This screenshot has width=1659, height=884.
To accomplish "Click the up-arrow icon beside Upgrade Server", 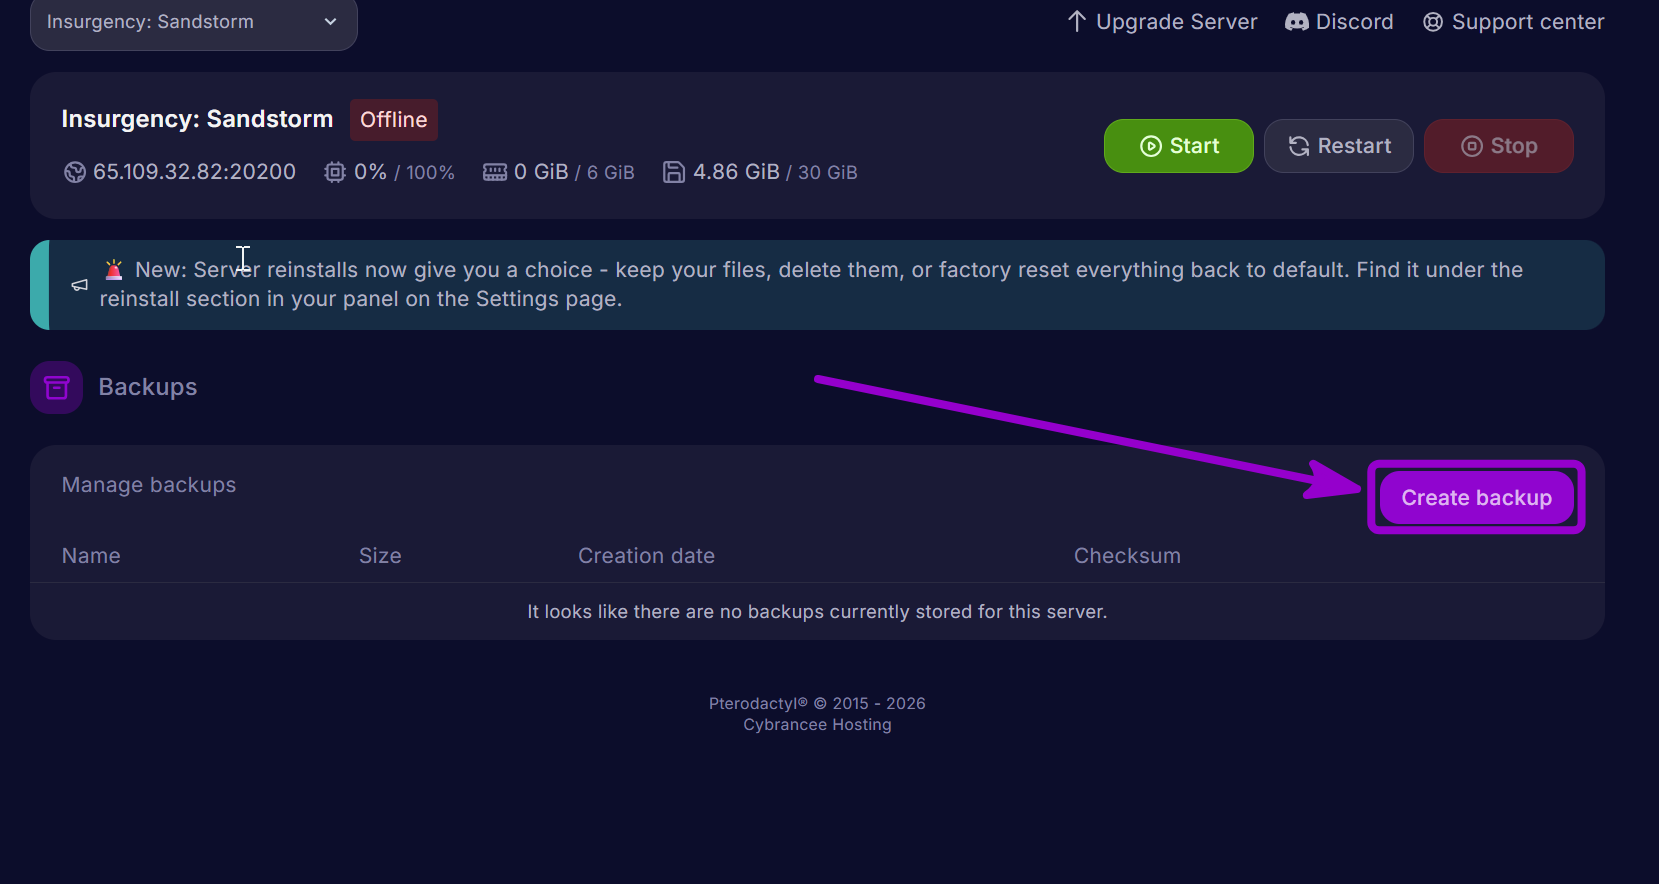I will coord(1077,22).
